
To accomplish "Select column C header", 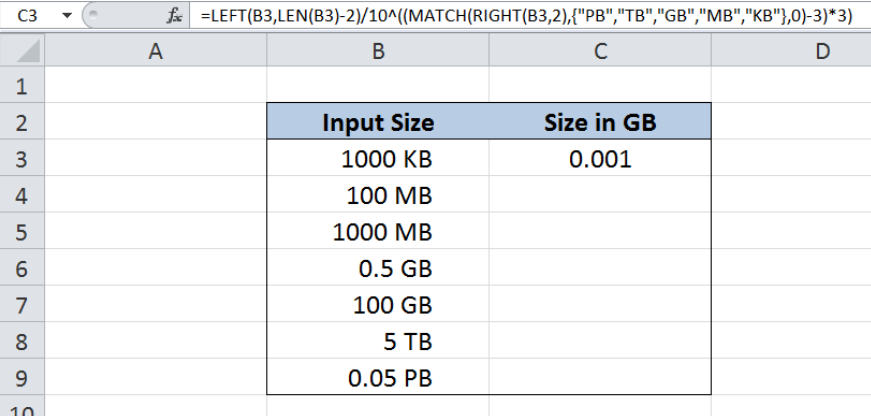I will point(600,51).
